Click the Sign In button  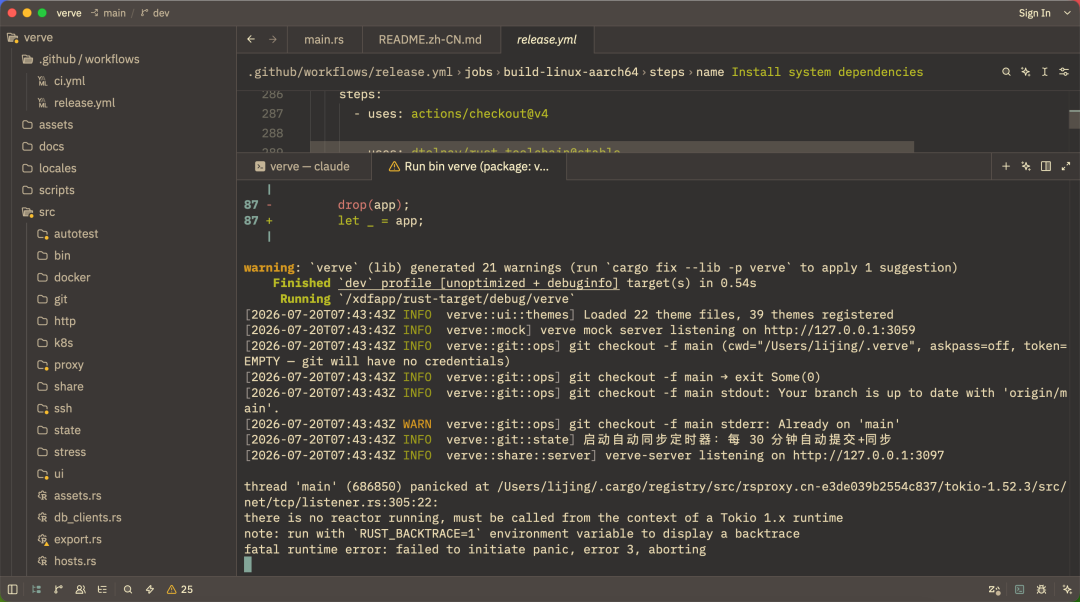pyautogui.click(x=1035, y=13)
